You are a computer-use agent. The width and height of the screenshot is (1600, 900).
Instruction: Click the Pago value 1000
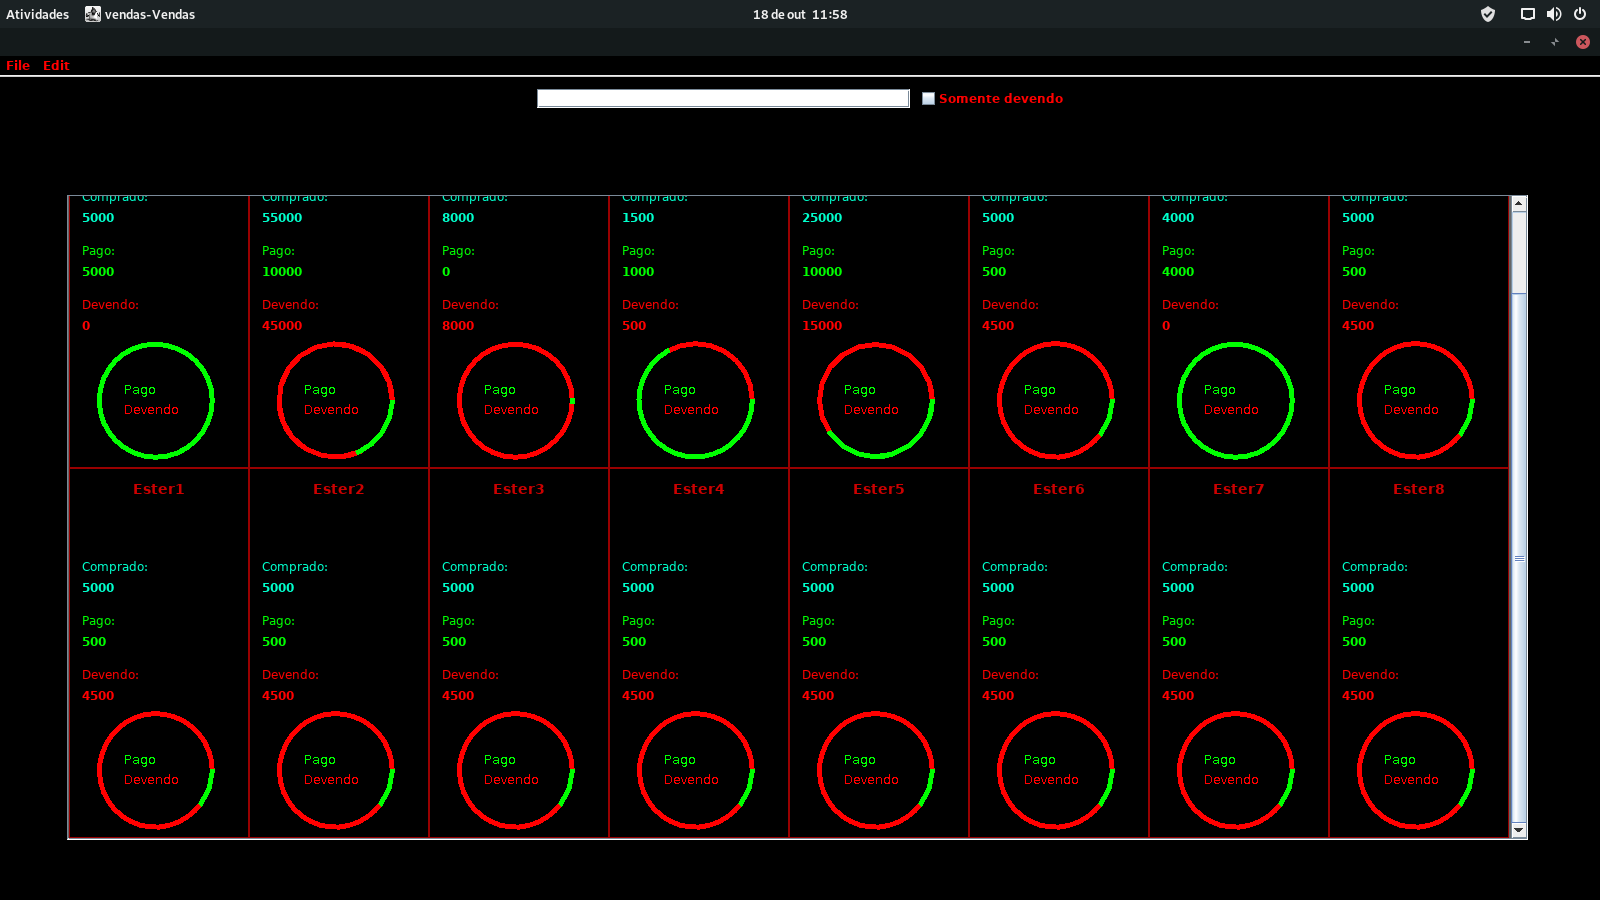pos(638,272)
